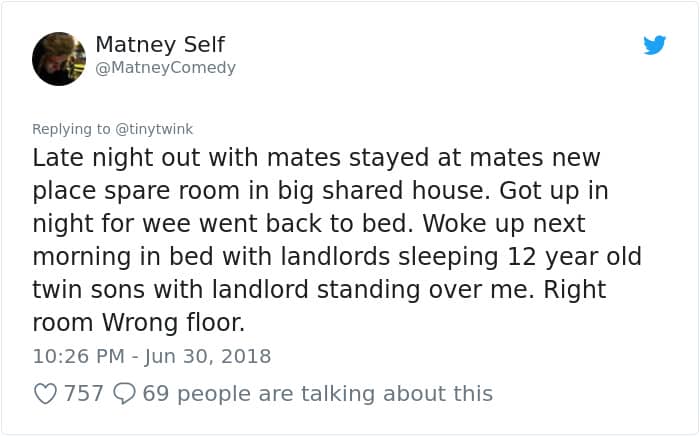Click tweet line starting "night for wee"

click(308, 224)
